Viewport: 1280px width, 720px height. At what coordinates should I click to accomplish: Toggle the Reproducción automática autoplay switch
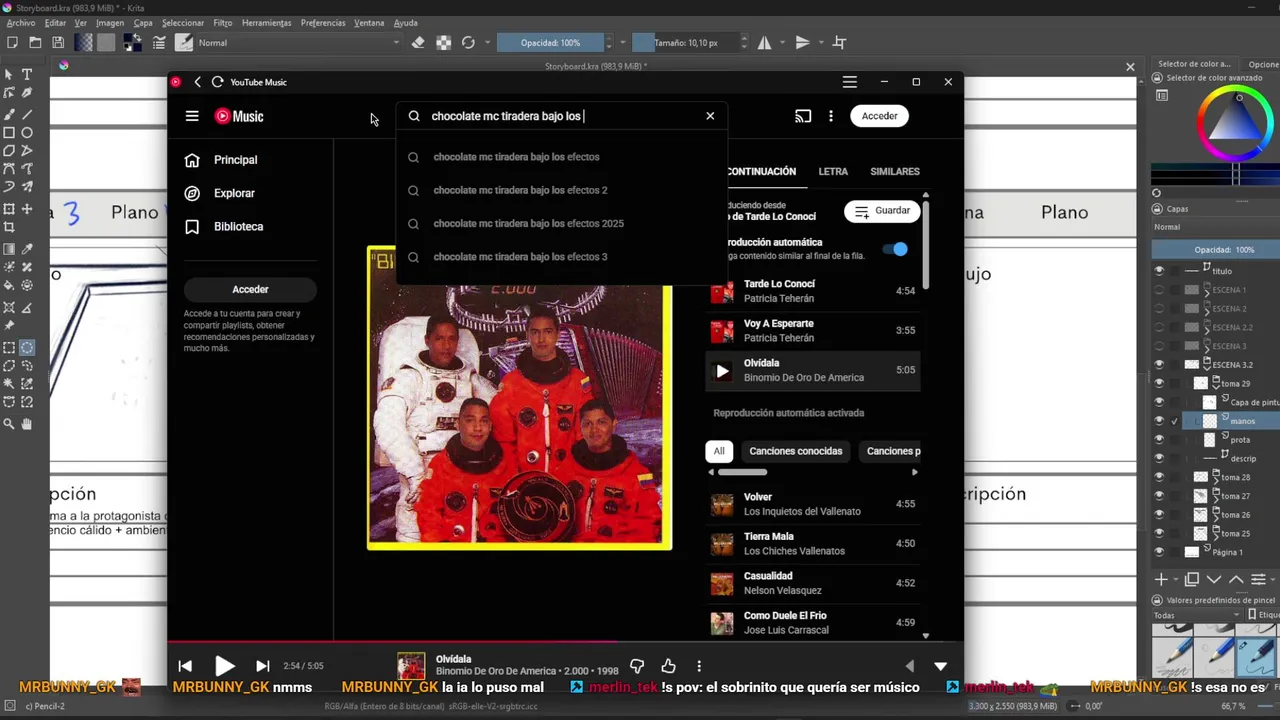(896, 249)
